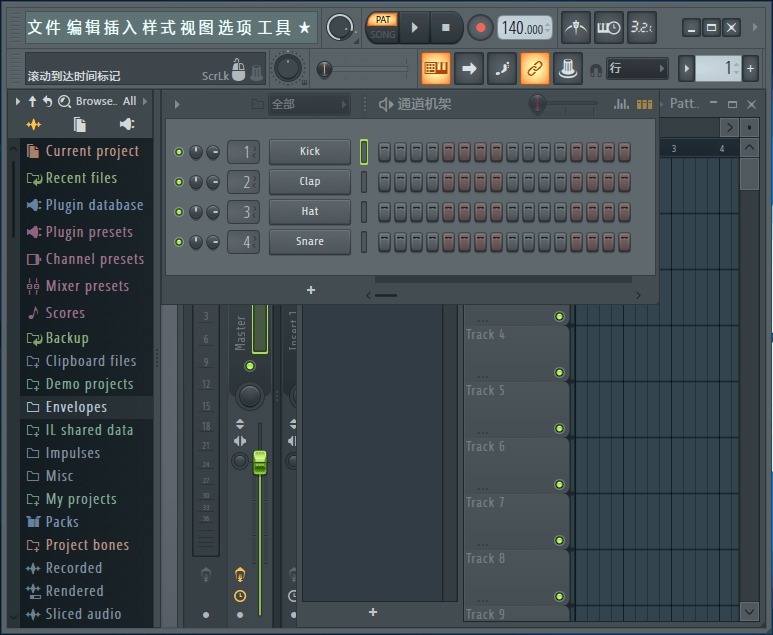
Task: Open the Envelopes folder in browser
Action: [76, 407]
